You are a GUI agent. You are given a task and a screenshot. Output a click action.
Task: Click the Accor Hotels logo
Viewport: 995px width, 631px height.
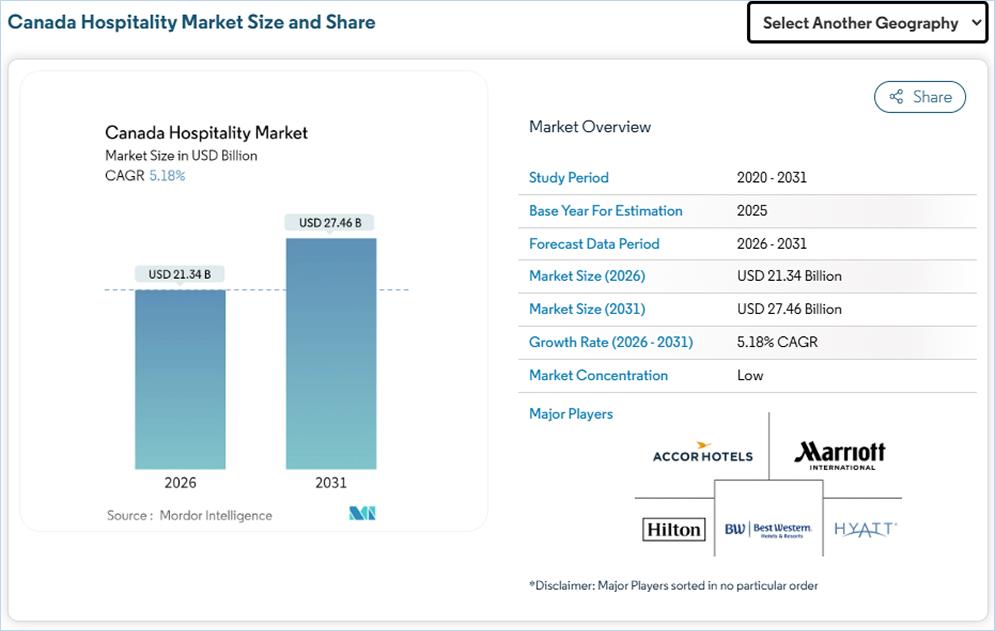click(702, 454)
